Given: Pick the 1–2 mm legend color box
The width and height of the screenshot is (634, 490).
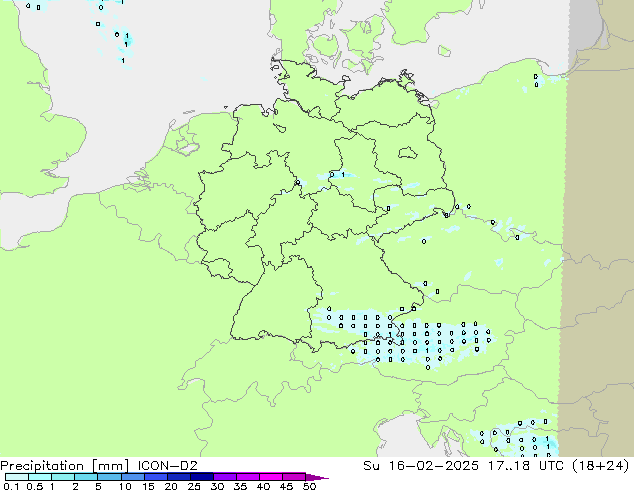Looking at the screenshot, I should click(63, 477).
